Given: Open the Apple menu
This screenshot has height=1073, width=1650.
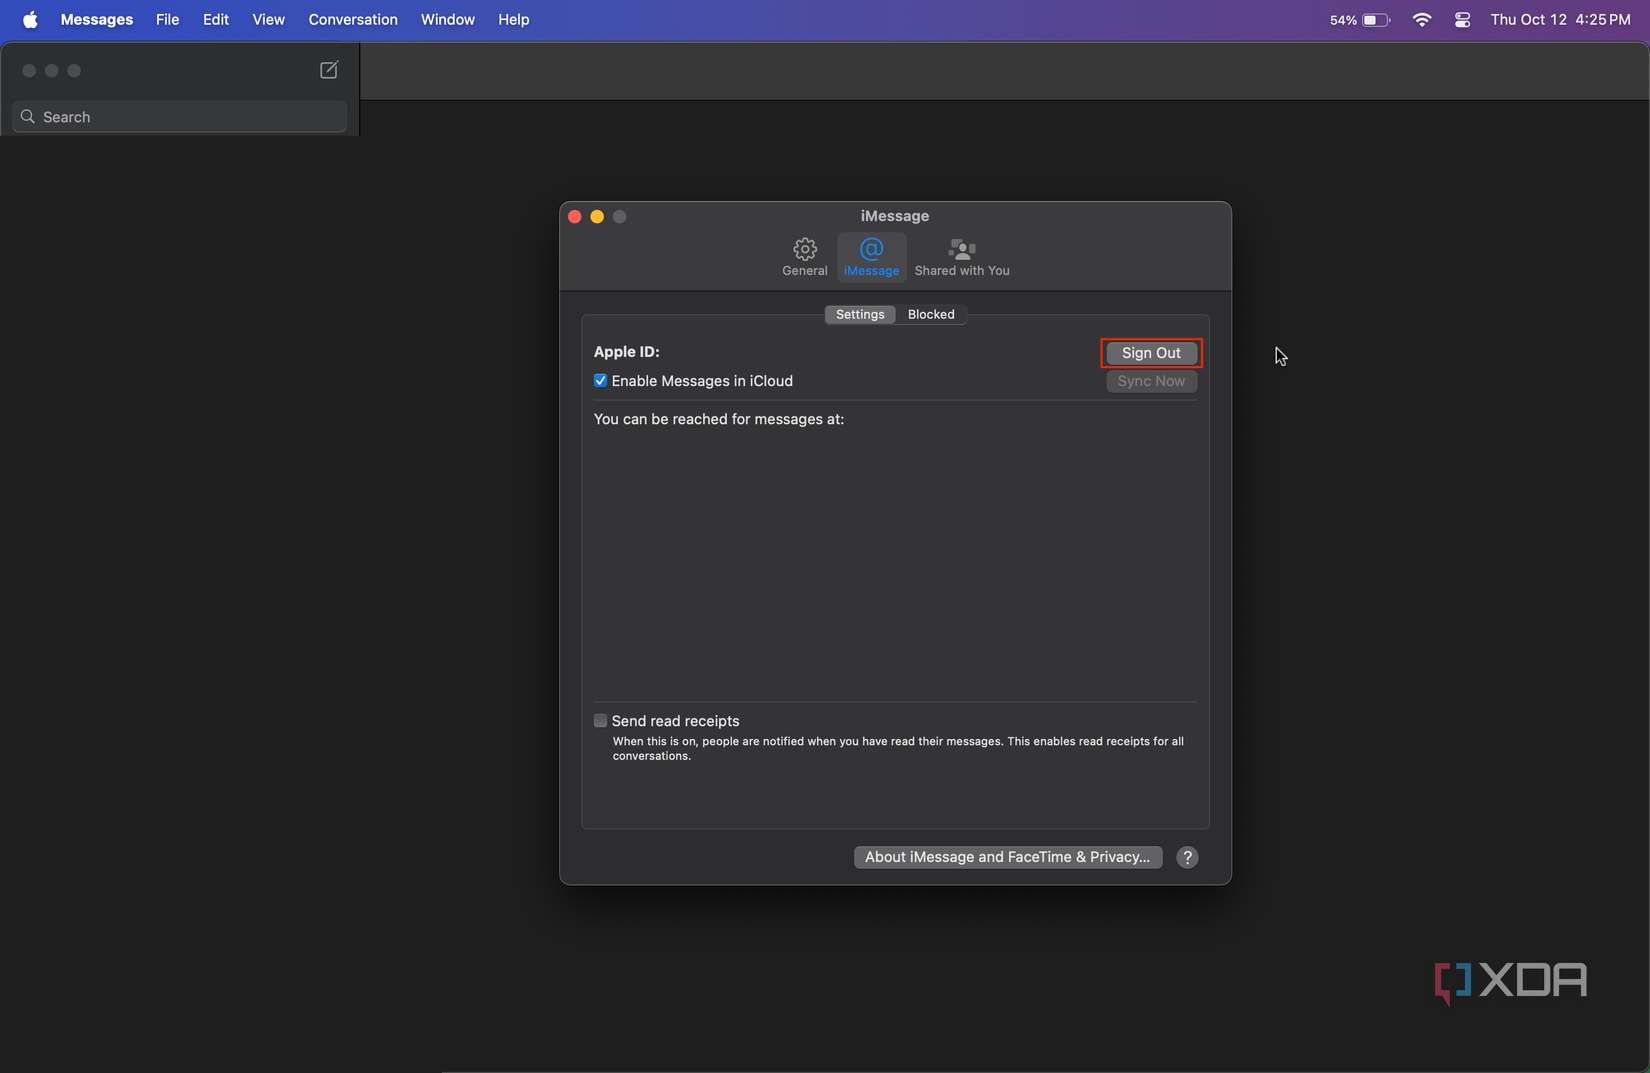Looking at the screenshot, I should pos(30,20).
